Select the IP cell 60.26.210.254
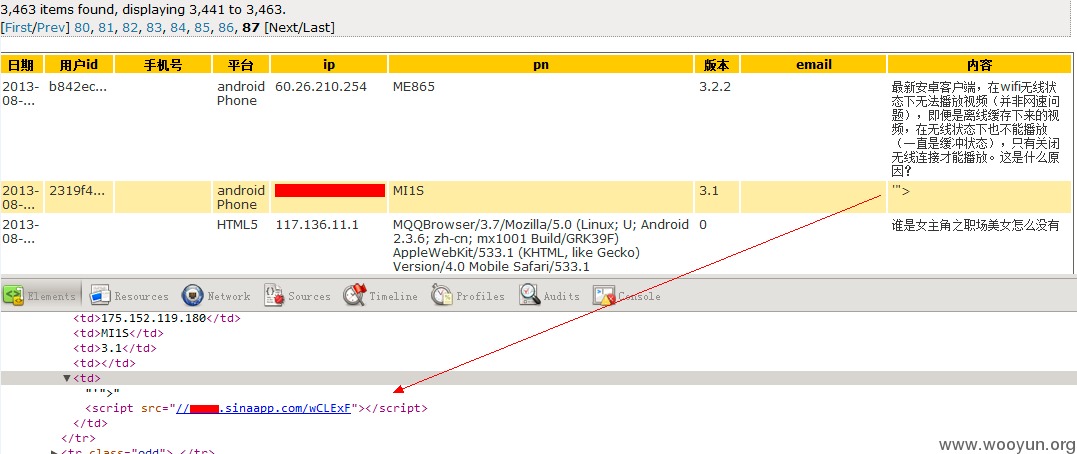 coord(321,87)
